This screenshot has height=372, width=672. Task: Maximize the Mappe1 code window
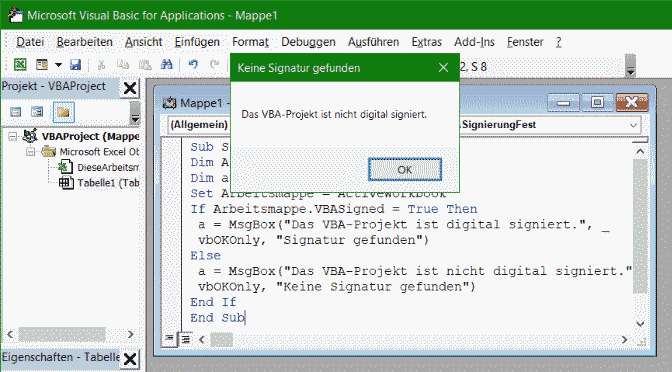[597, 103]
